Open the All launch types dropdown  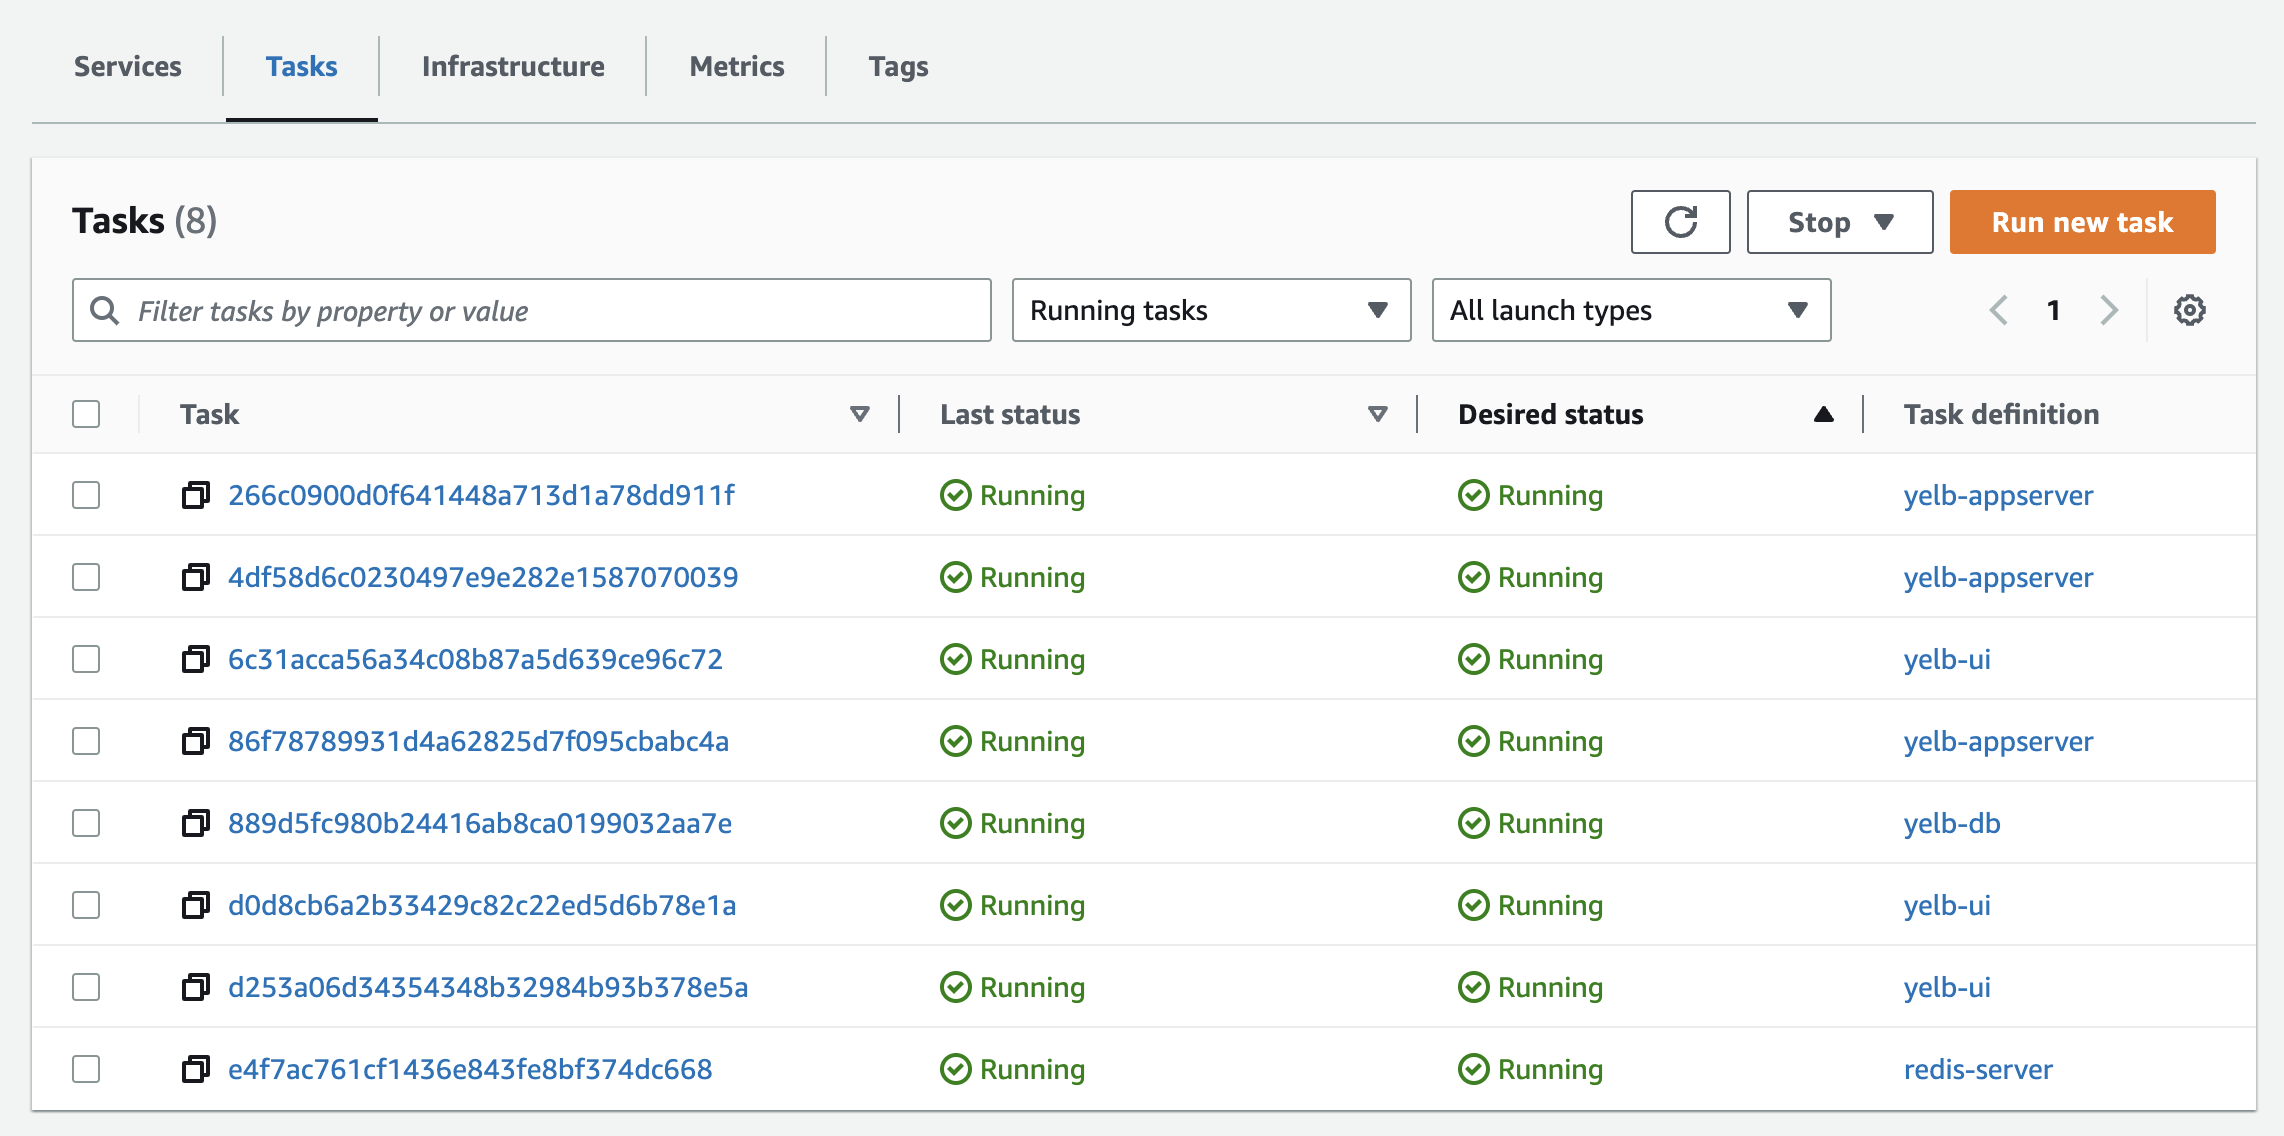click(x=1631, y=310)
